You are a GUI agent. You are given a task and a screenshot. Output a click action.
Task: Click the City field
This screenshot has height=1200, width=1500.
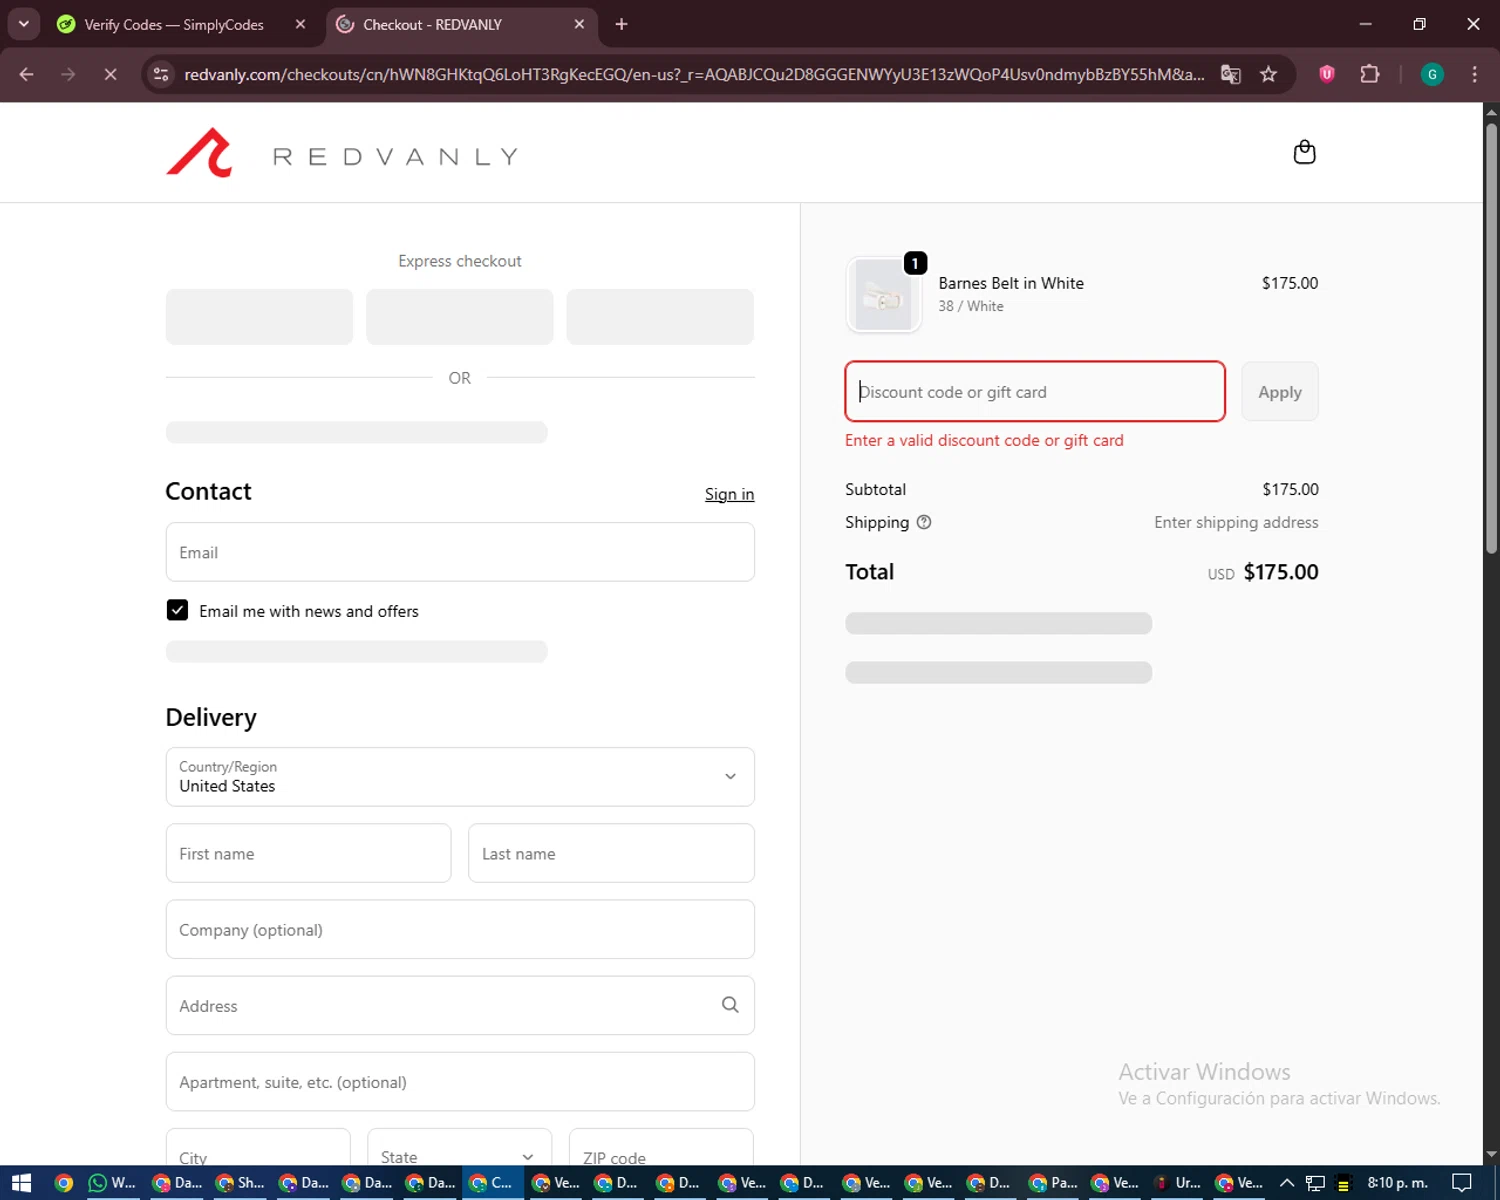click(258, 1147)
